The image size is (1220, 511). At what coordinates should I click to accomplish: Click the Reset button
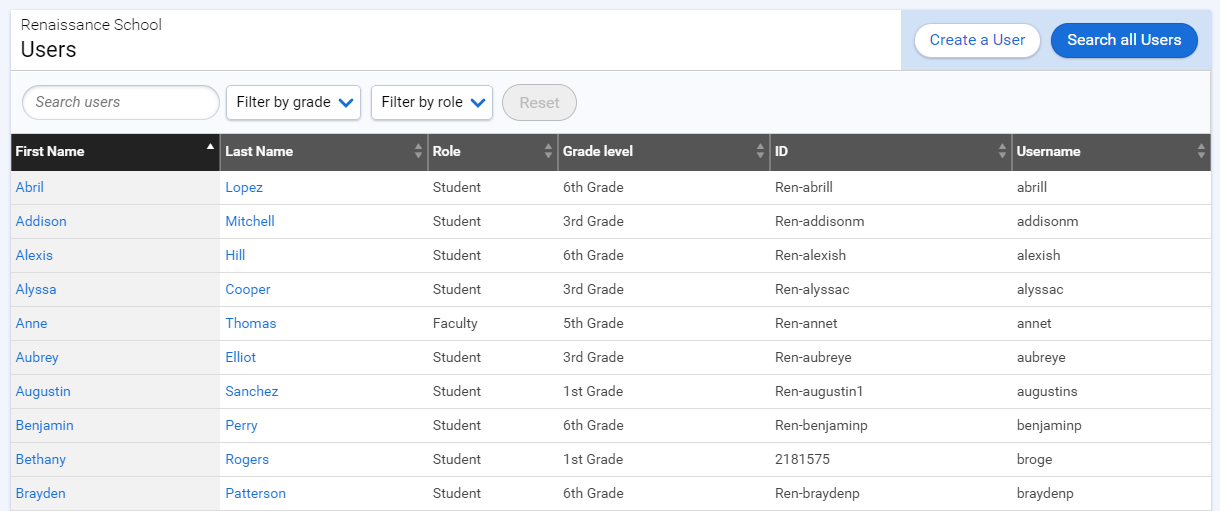tap(539, 102)
